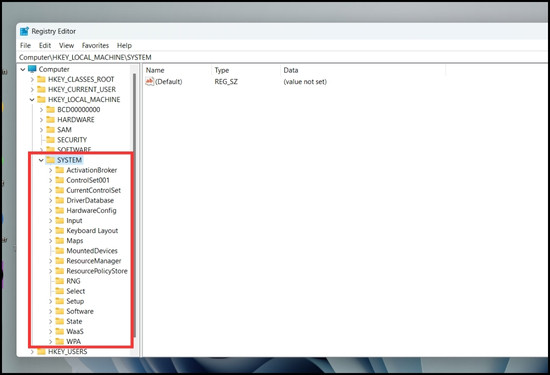Image resolution: width=550 pixels, height=375 pixels.
Task: Select the ActivationBroker key label
Action: [x=92, y=170]
